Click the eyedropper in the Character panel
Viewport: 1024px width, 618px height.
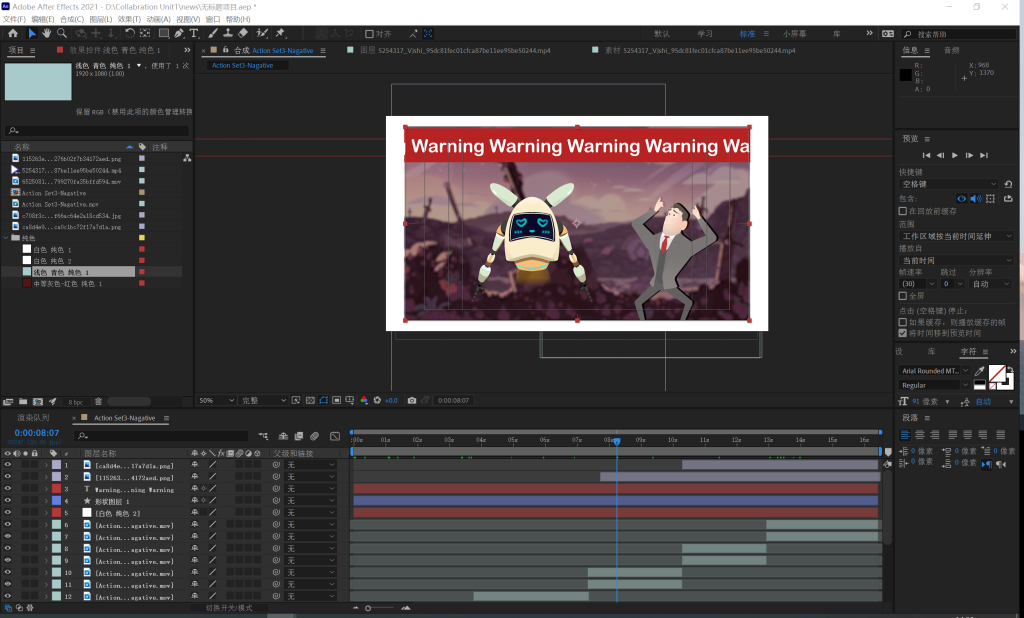click(979, 371)
